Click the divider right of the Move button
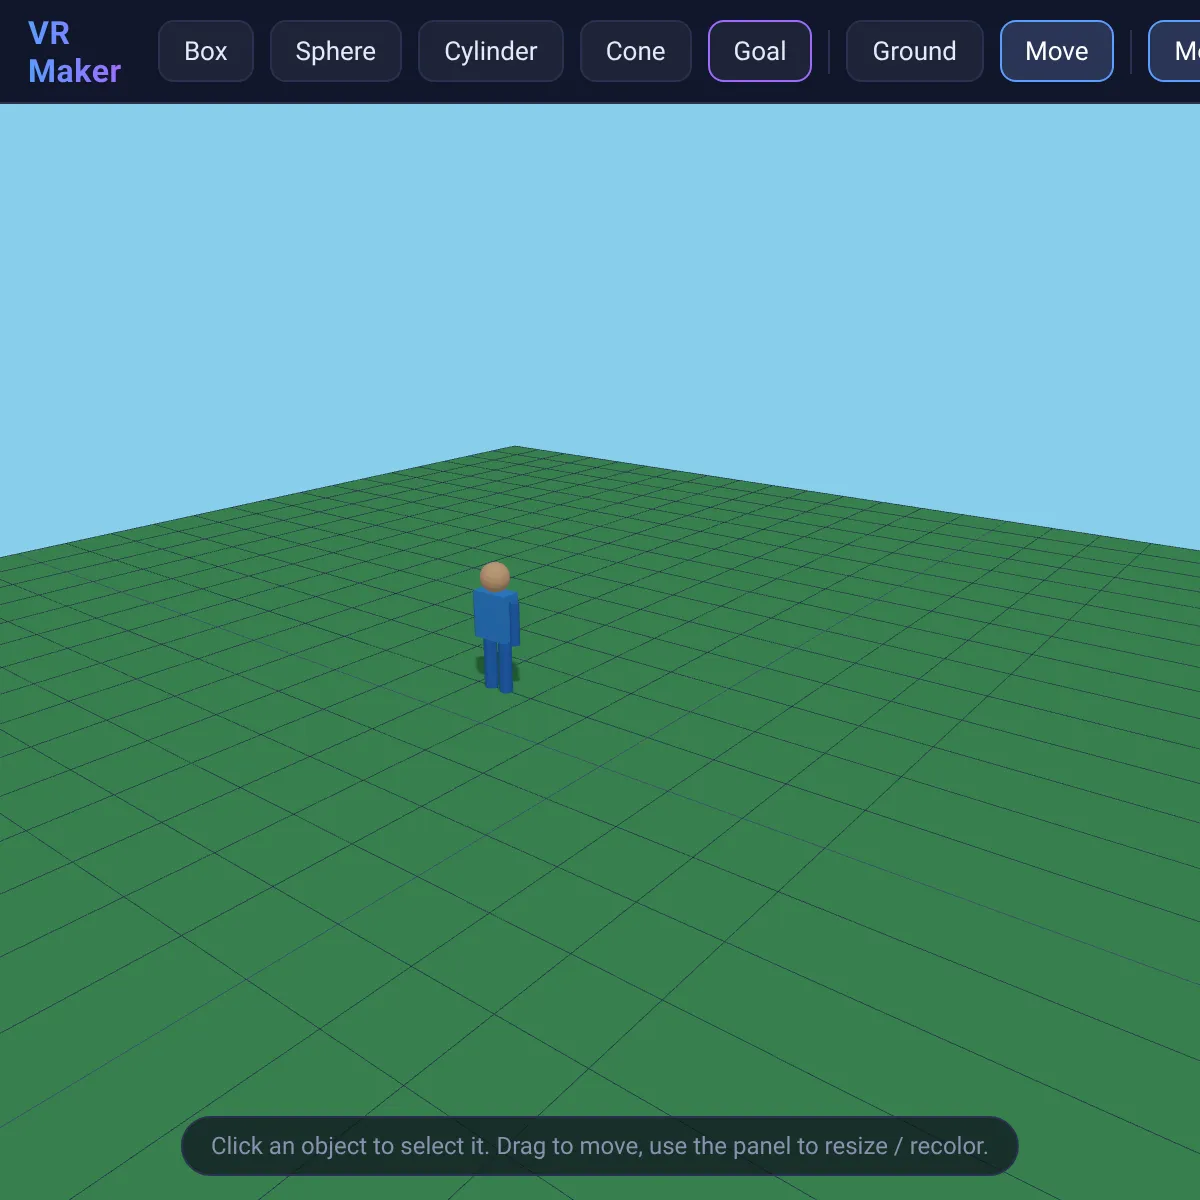Viewport: 1200px width, 1200px height. point(1131,51)
